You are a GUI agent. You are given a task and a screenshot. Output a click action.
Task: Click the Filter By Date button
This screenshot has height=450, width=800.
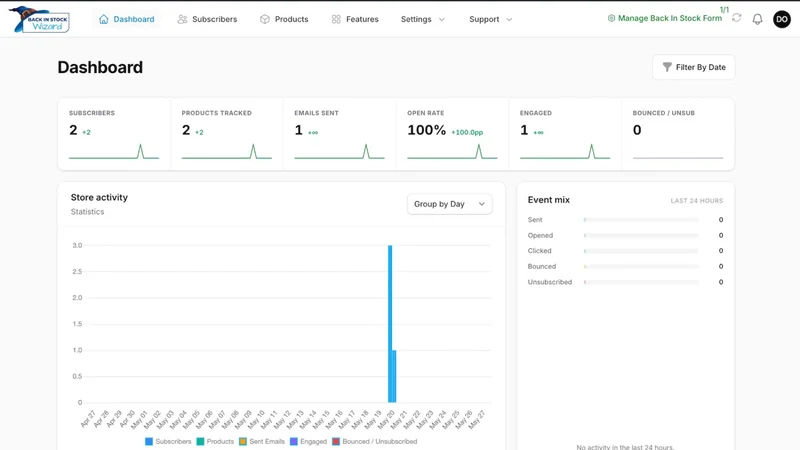[693, 67]
